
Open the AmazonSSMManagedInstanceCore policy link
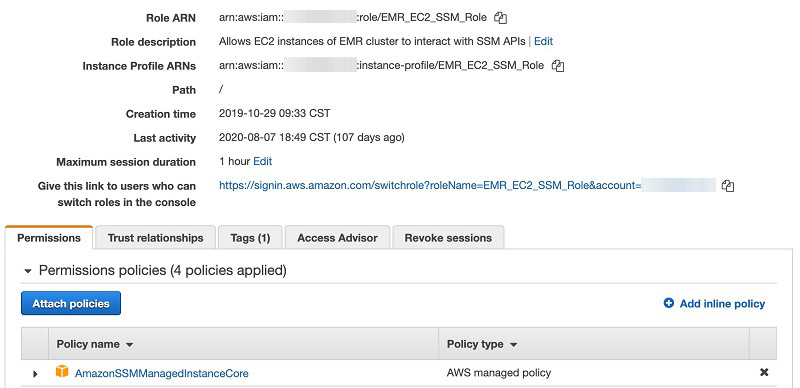(x=162, y=373)
